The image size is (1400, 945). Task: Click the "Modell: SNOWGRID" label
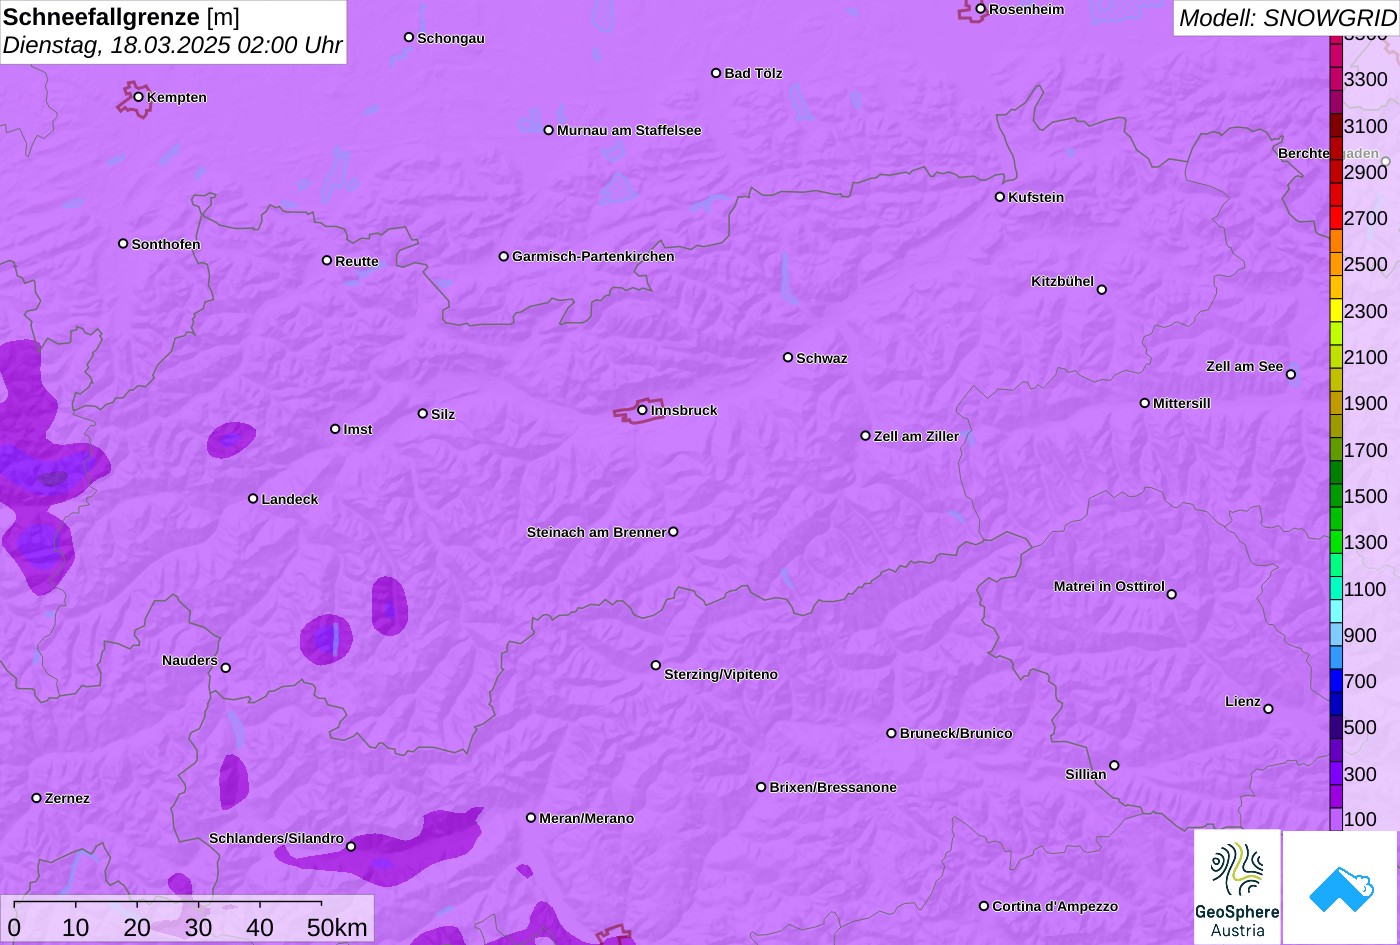coord(1287,18)
